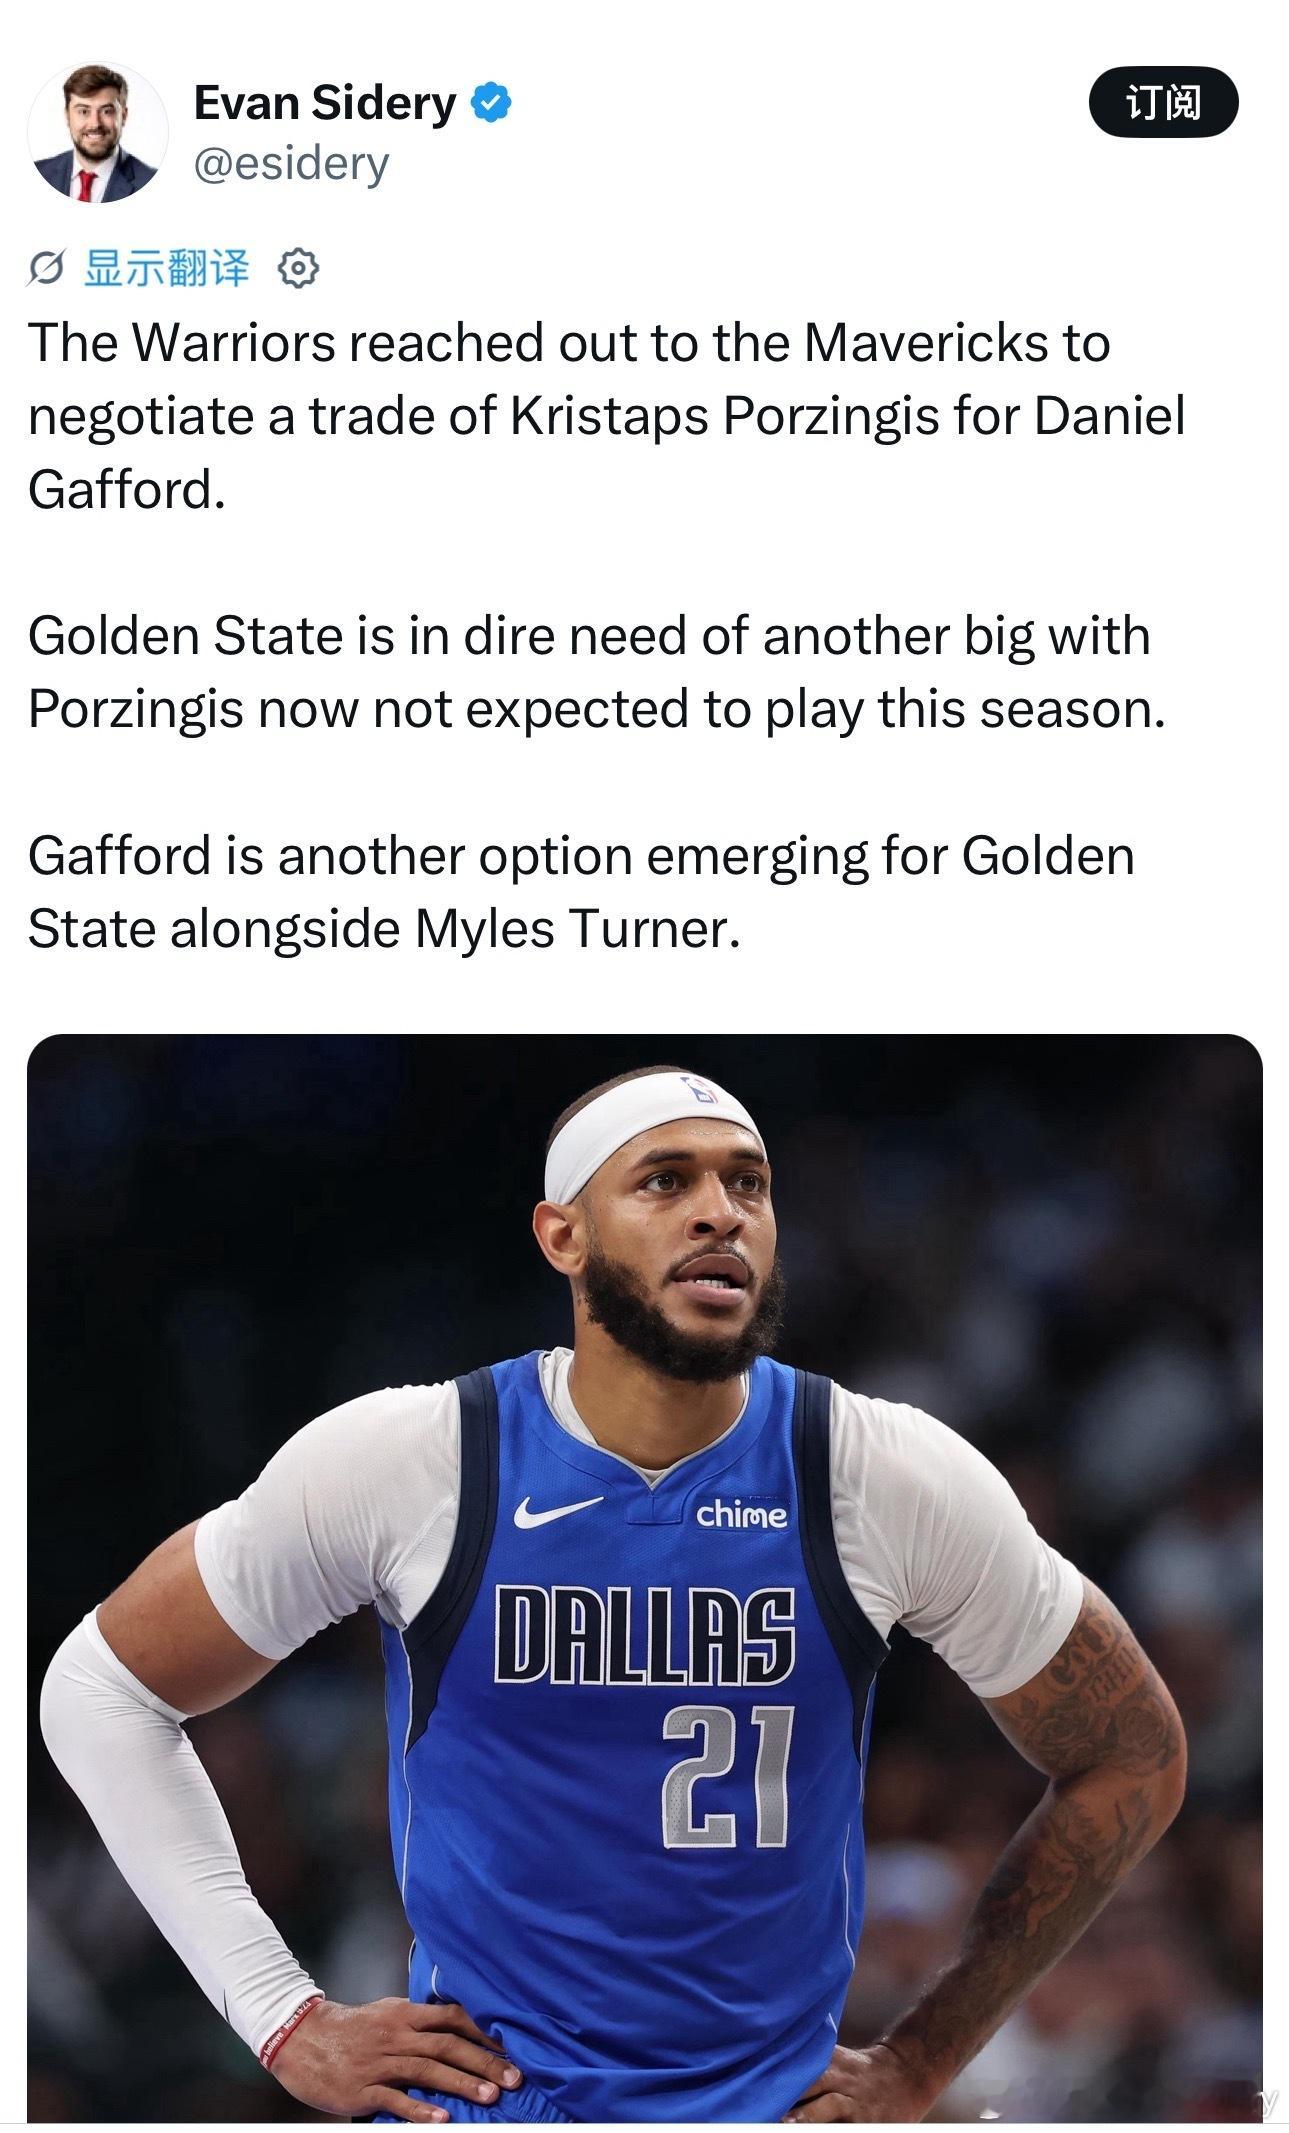Click the blue verified badge
Image resolution: width=1289 pixels, height=2133 pixels.
click(491, 103)
